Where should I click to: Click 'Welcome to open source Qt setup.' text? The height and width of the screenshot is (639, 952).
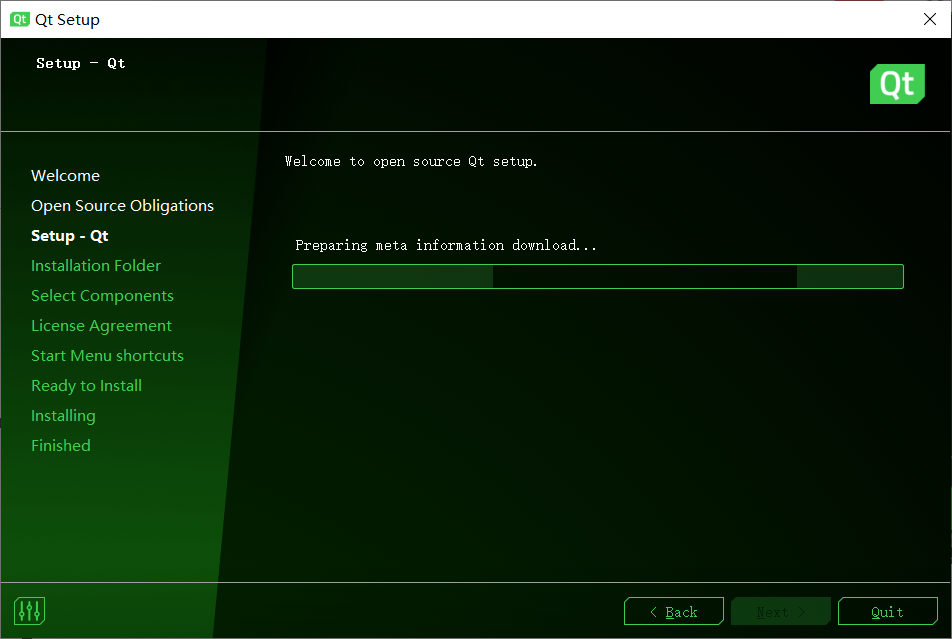point(411,162)
